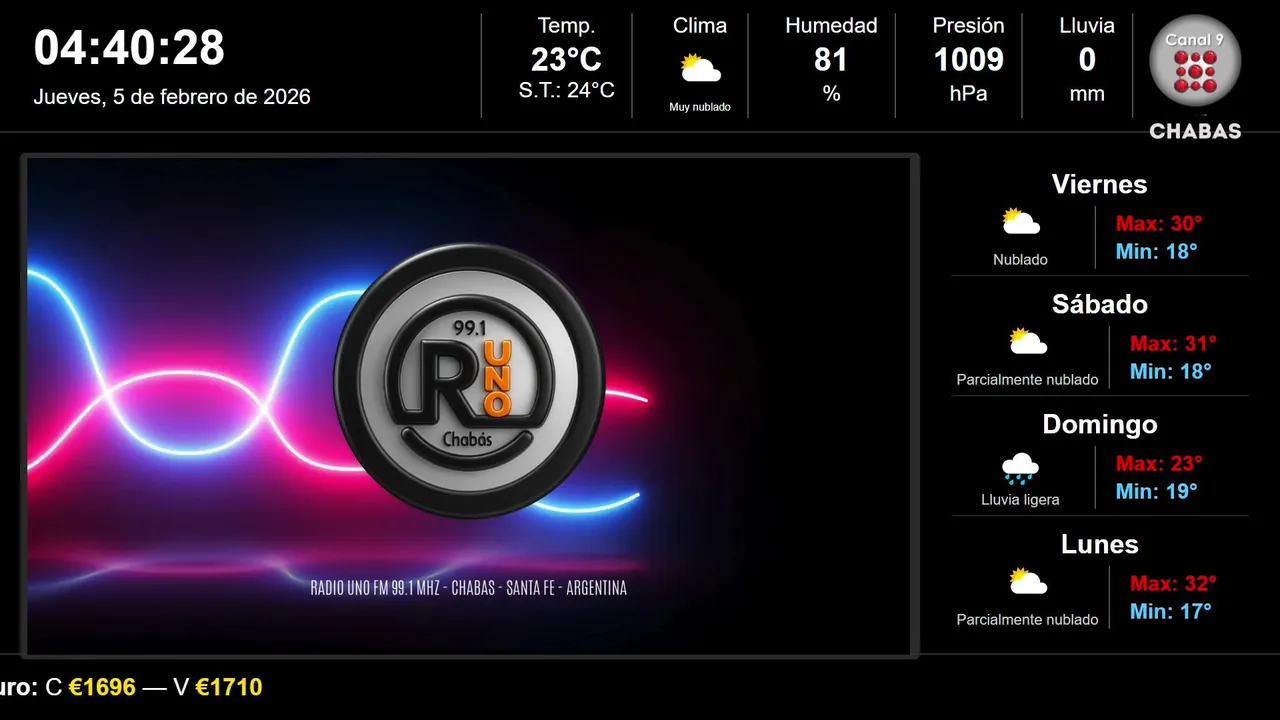
Task: Click Max: 32° for Lunes
Action: [x=1173, y=583]
